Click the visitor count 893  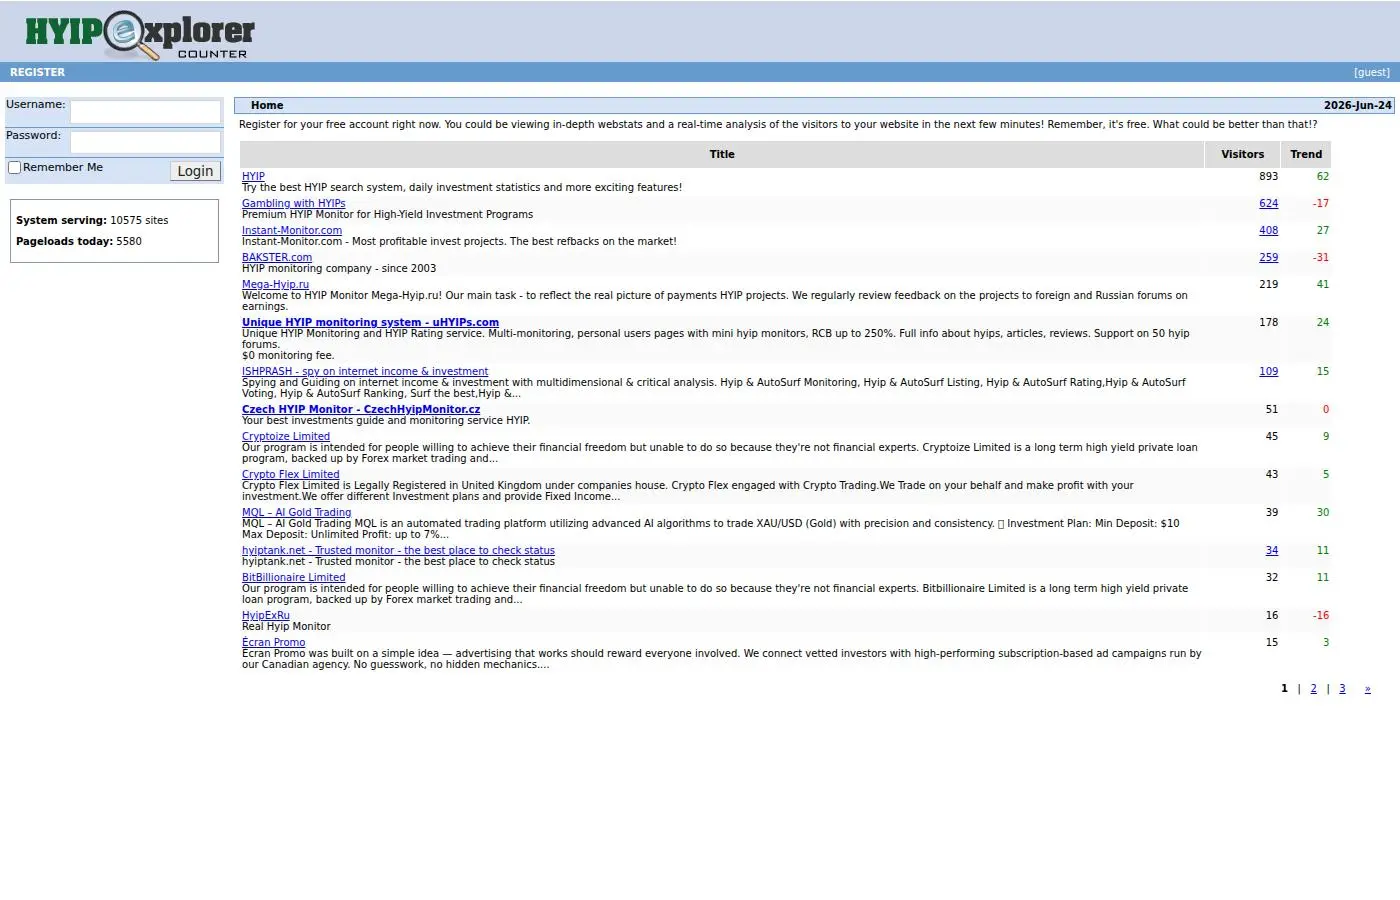click(x=1268, y=176)
